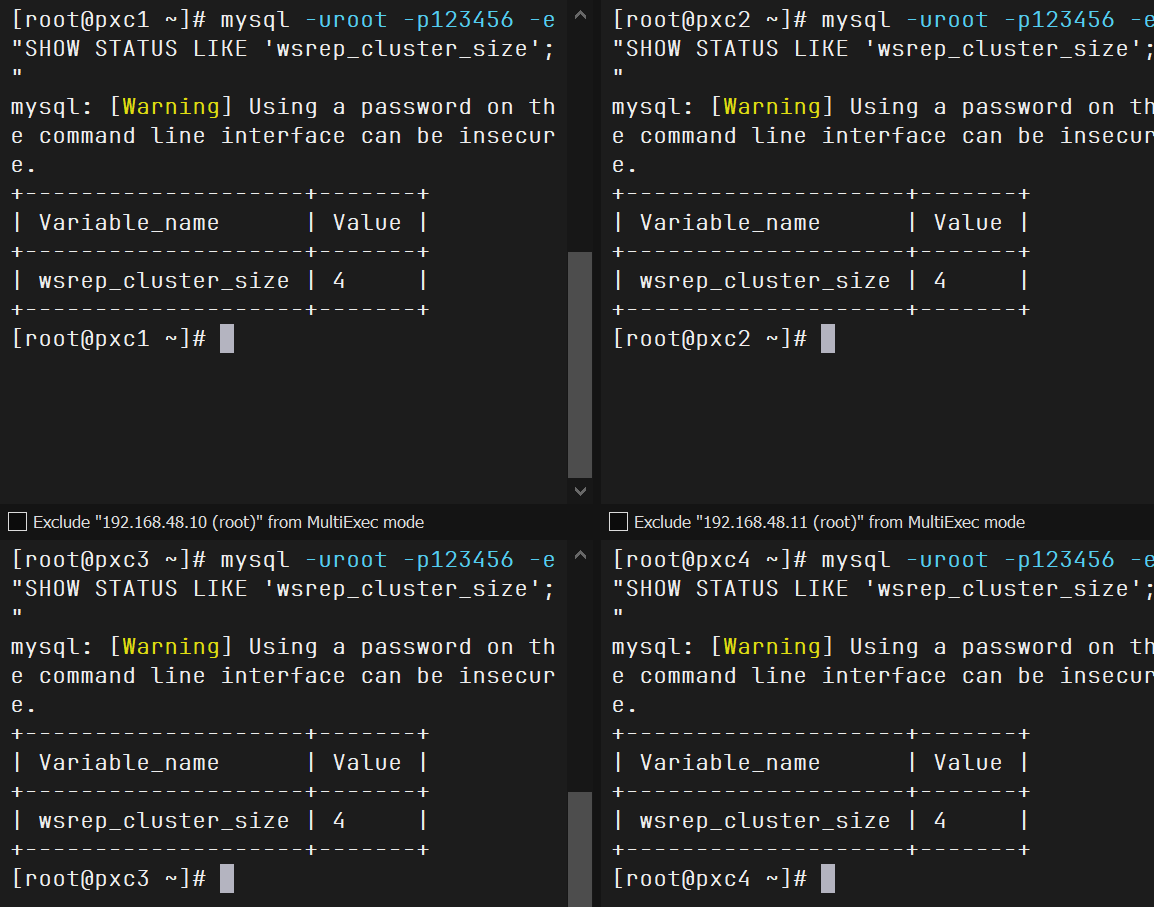Activate the cursor block at bottom pxc3 prompt
The height and width of the screenshot is (907, 1154).
pos(227,879)
